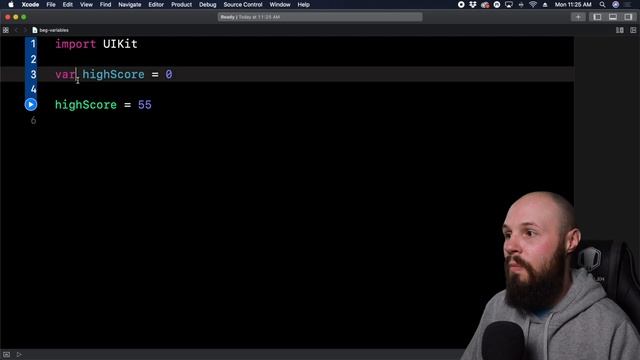Open the View menu
Screen dimensions: 640x360
(86, 4)
